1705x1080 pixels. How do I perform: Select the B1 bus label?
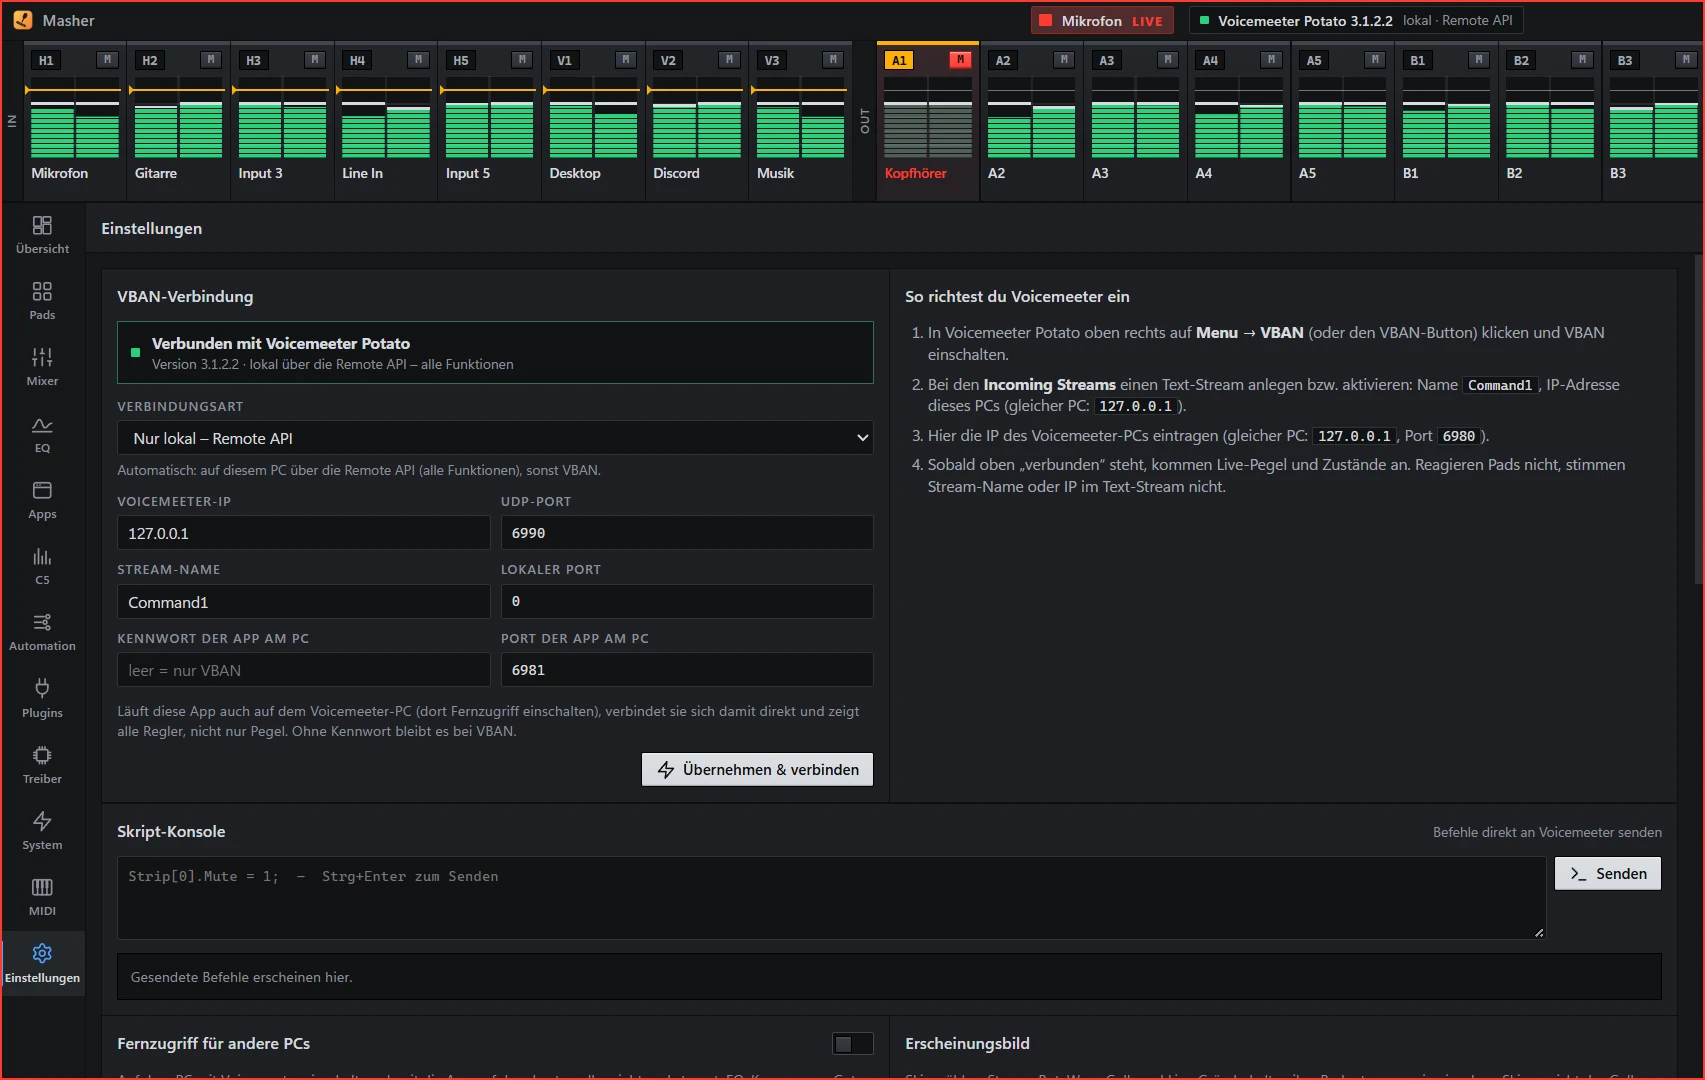(1417, 60)
